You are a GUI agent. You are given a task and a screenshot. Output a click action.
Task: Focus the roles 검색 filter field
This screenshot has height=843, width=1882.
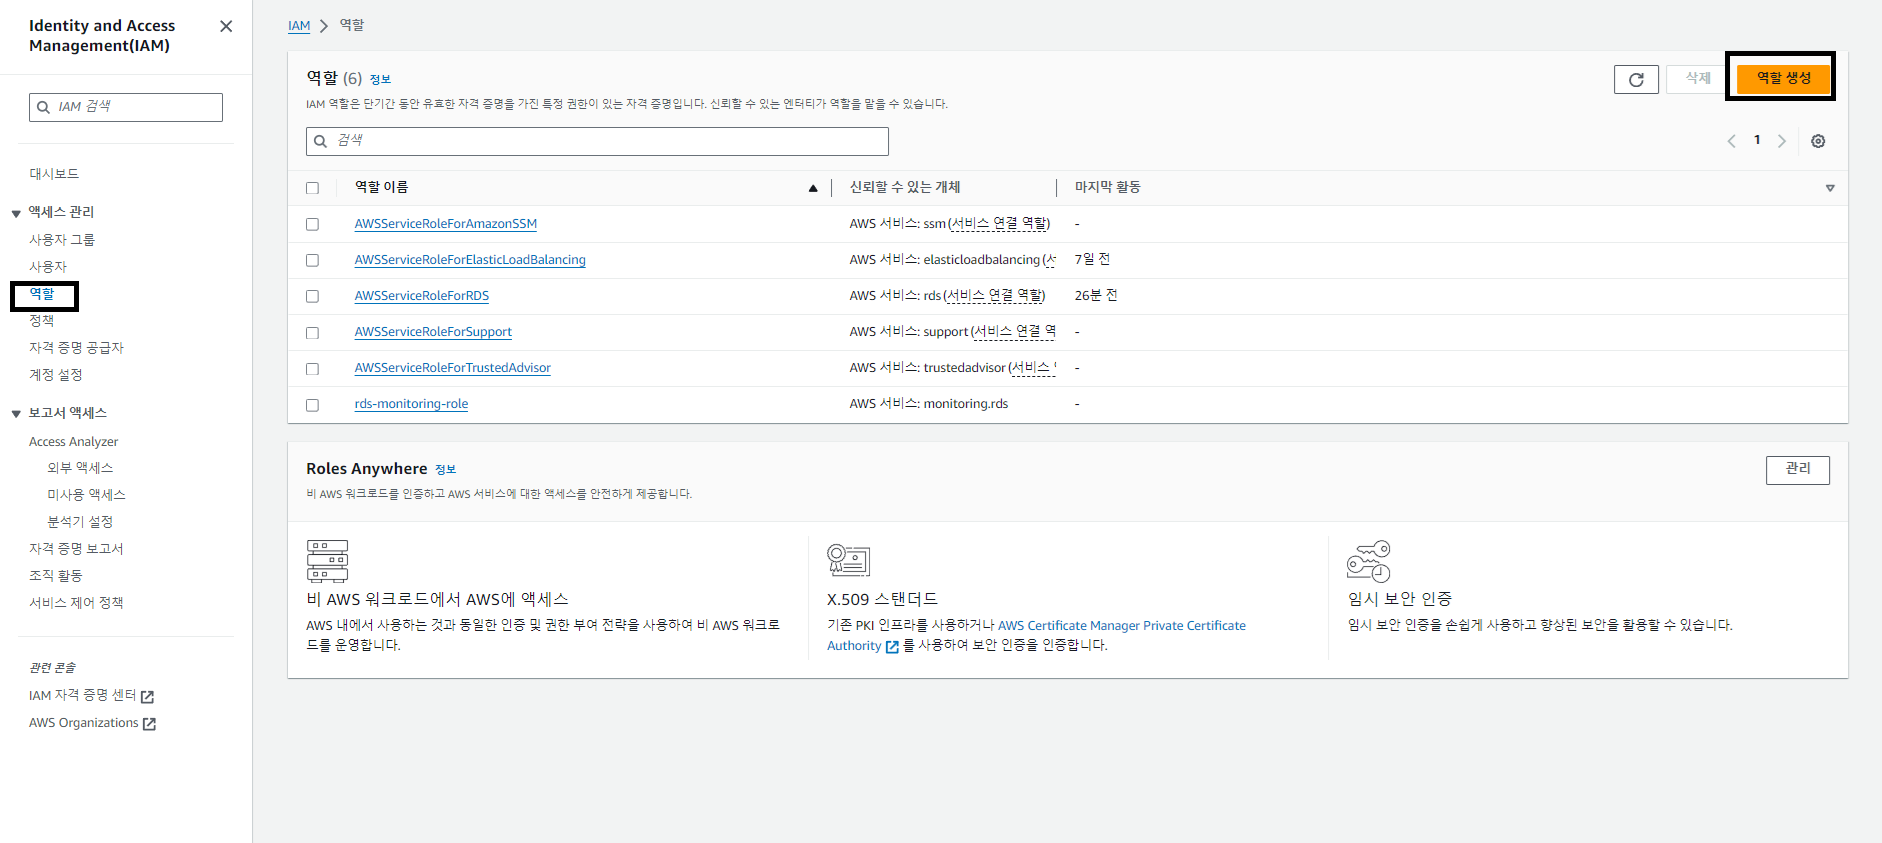tap(597, 141)
